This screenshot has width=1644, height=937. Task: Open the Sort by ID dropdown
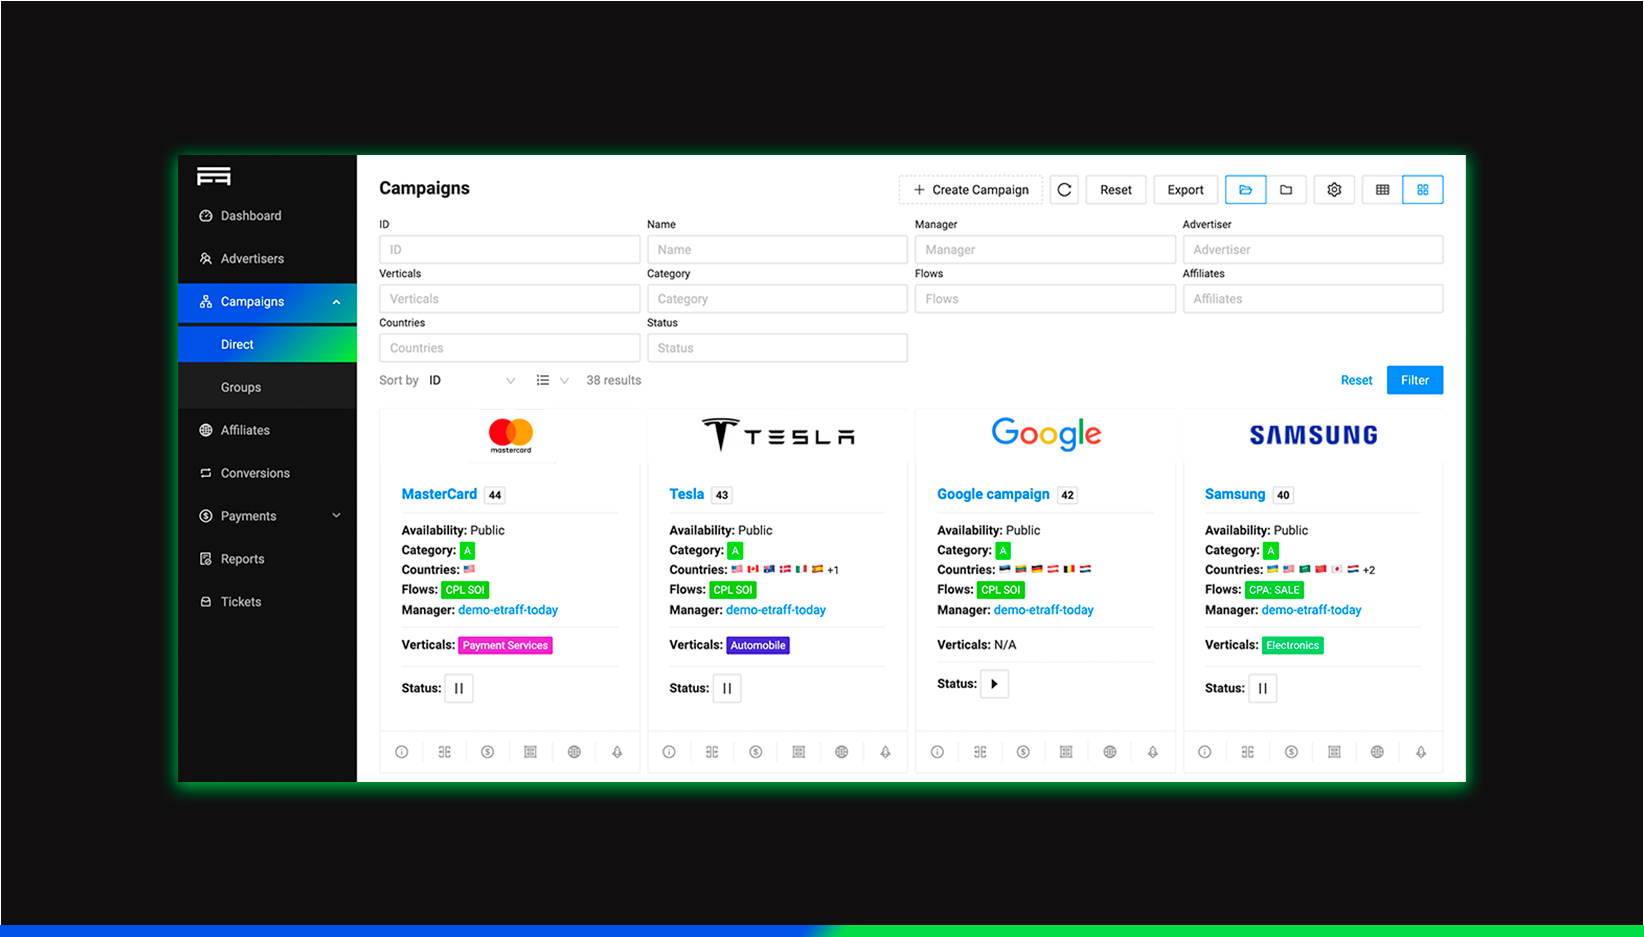pyautogui.click(x=472, y=380)
